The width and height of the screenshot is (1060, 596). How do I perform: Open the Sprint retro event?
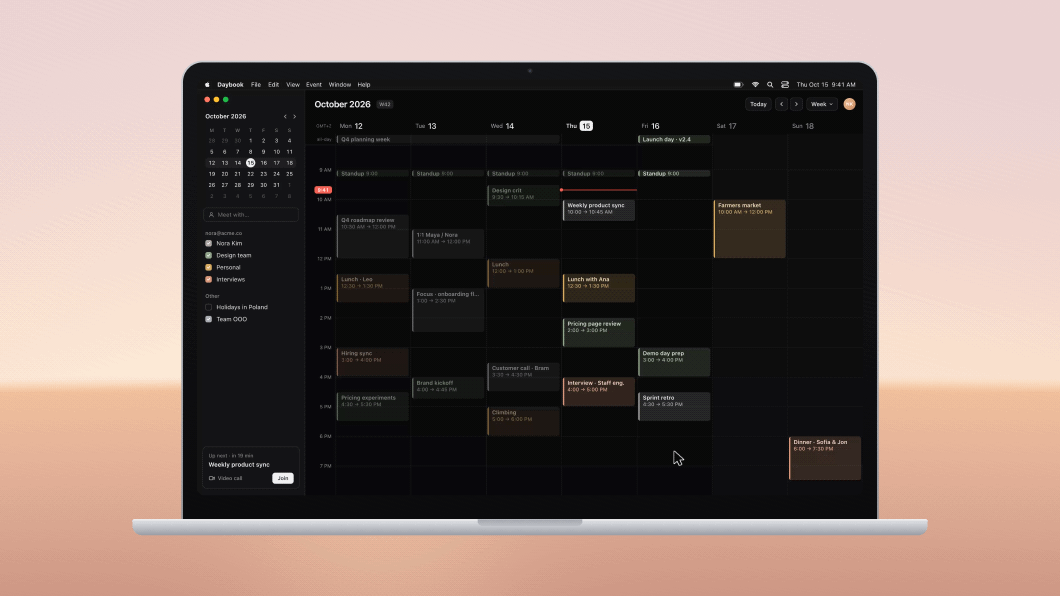coord(674,406)
